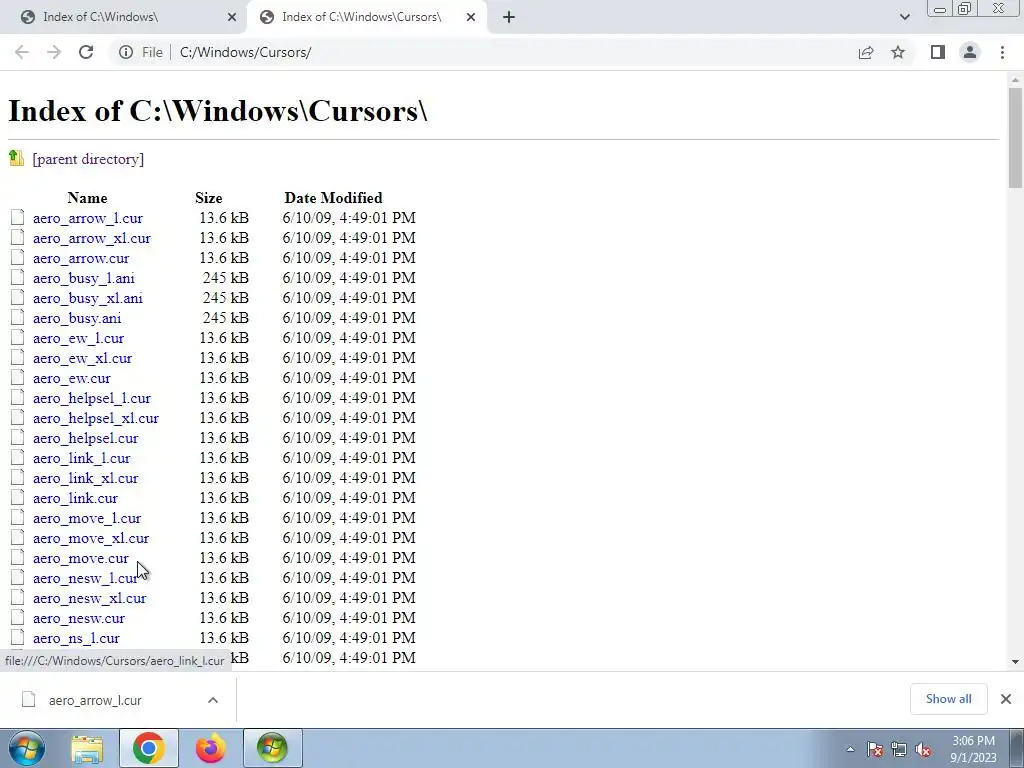Open Windows Explorer from taskbar
The height and width of the screenshot is (768, 1024).
(87, 748)
